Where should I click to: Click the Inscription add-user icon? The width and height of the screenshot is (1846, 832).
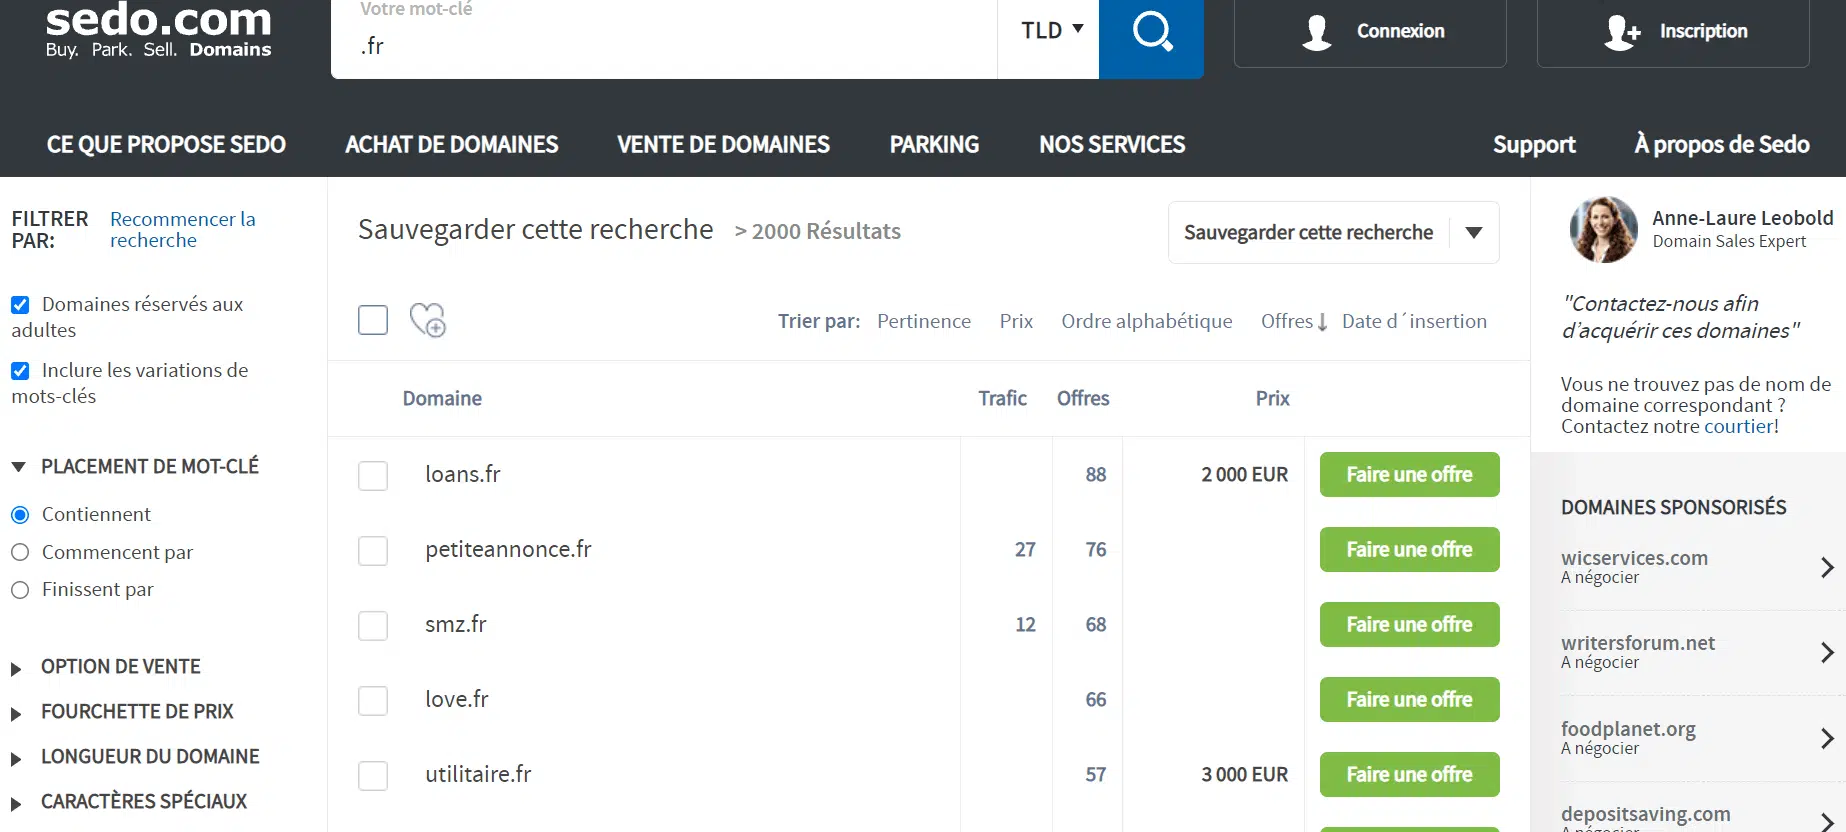pyautogui.click(x=1621, y=32)
